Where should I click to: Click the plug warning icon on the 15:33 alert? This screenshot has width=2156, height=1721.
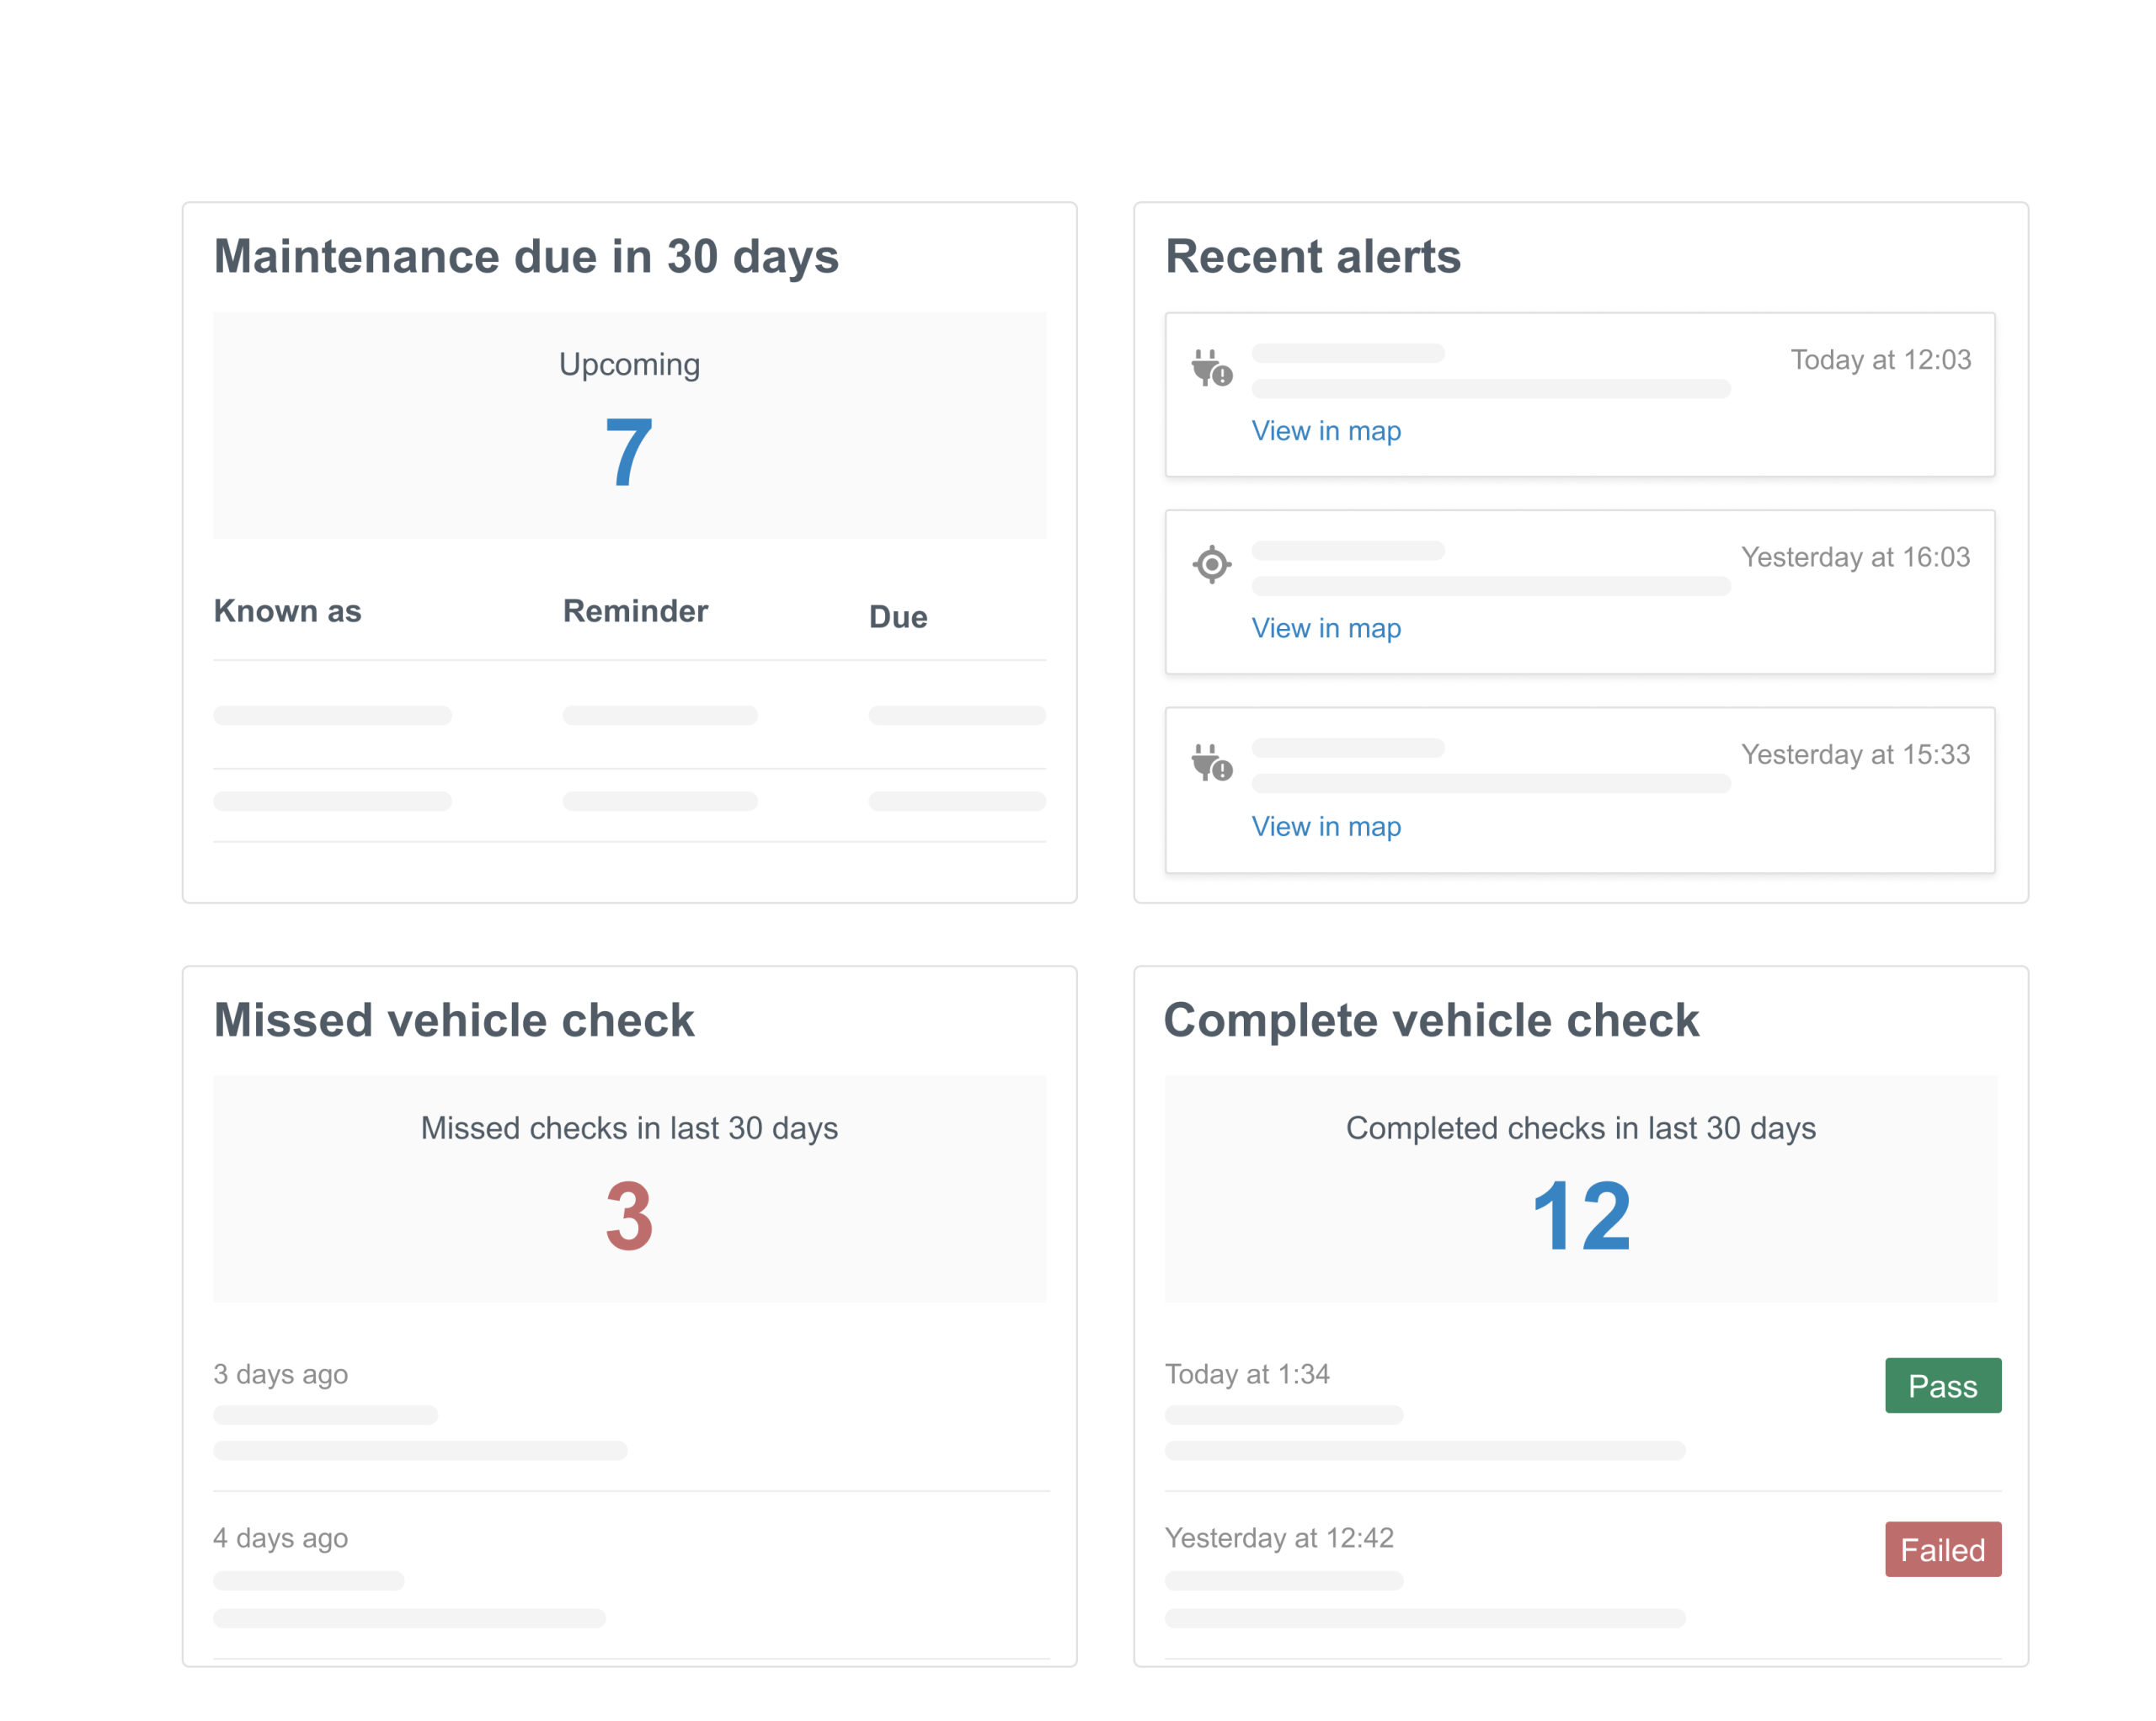coord(1212,763)
